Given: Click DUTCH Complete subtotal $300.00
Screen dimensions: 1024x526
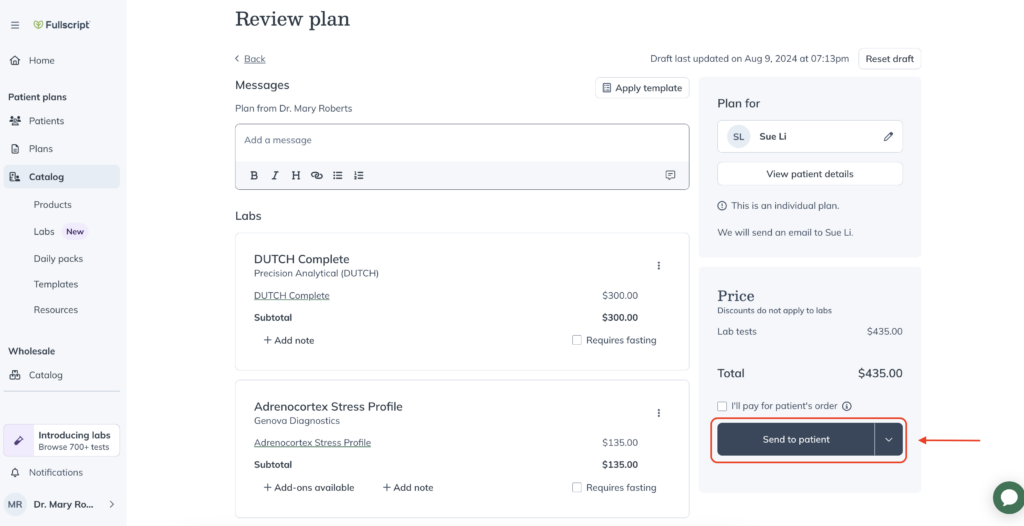Looking at the screenshot, I should click(x=620, y=318).
